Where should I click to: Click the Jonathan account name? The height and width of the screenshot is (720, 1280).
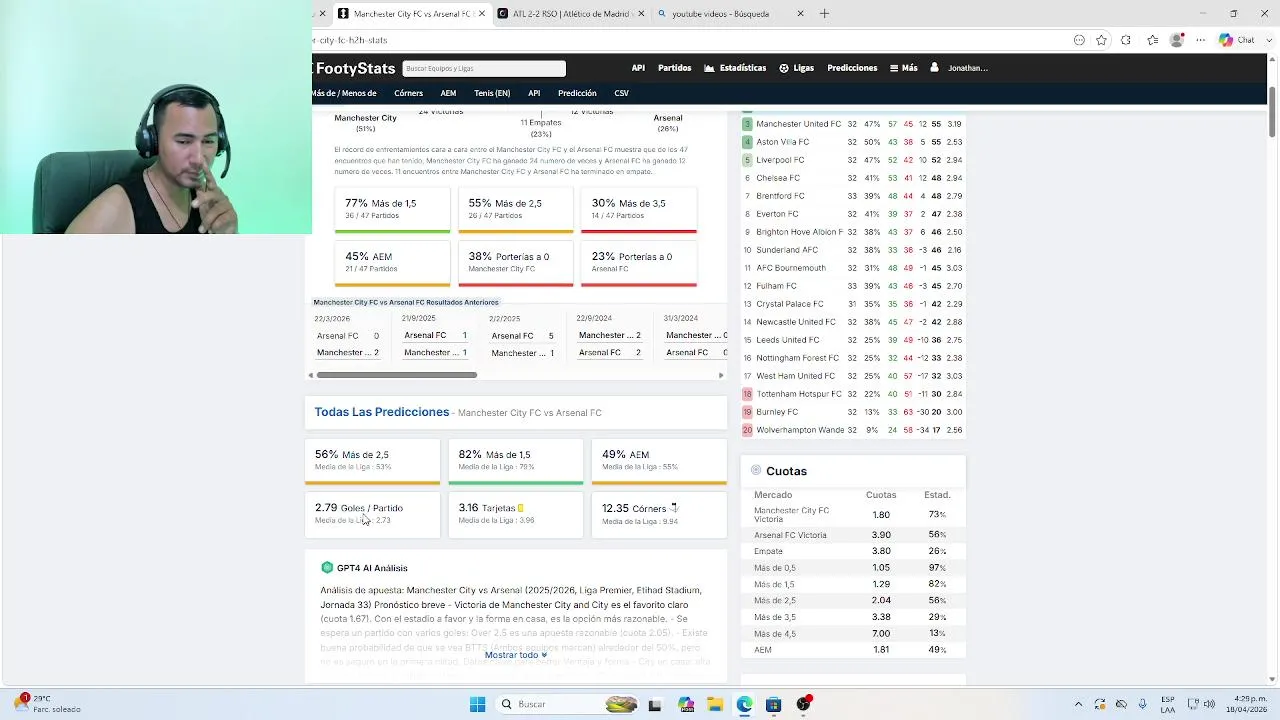[968, 68]
